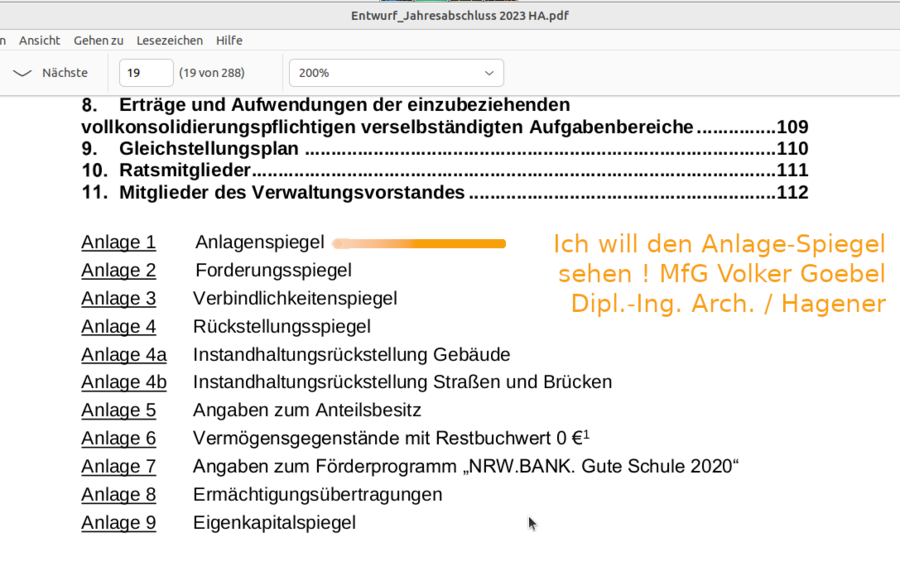Click the Nächste down-chevron icon
This screenshot has height=571, width=900.
[22, 73]
